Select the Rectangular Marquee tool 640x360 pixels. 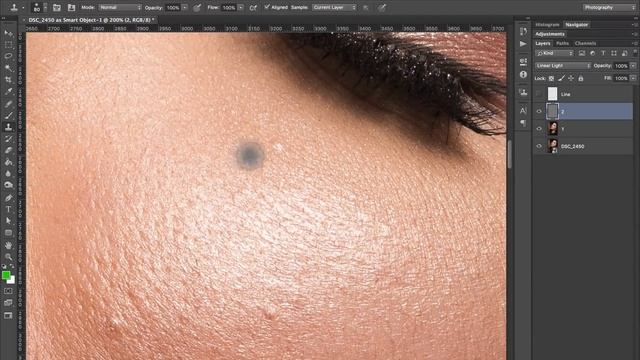[8, 44]
